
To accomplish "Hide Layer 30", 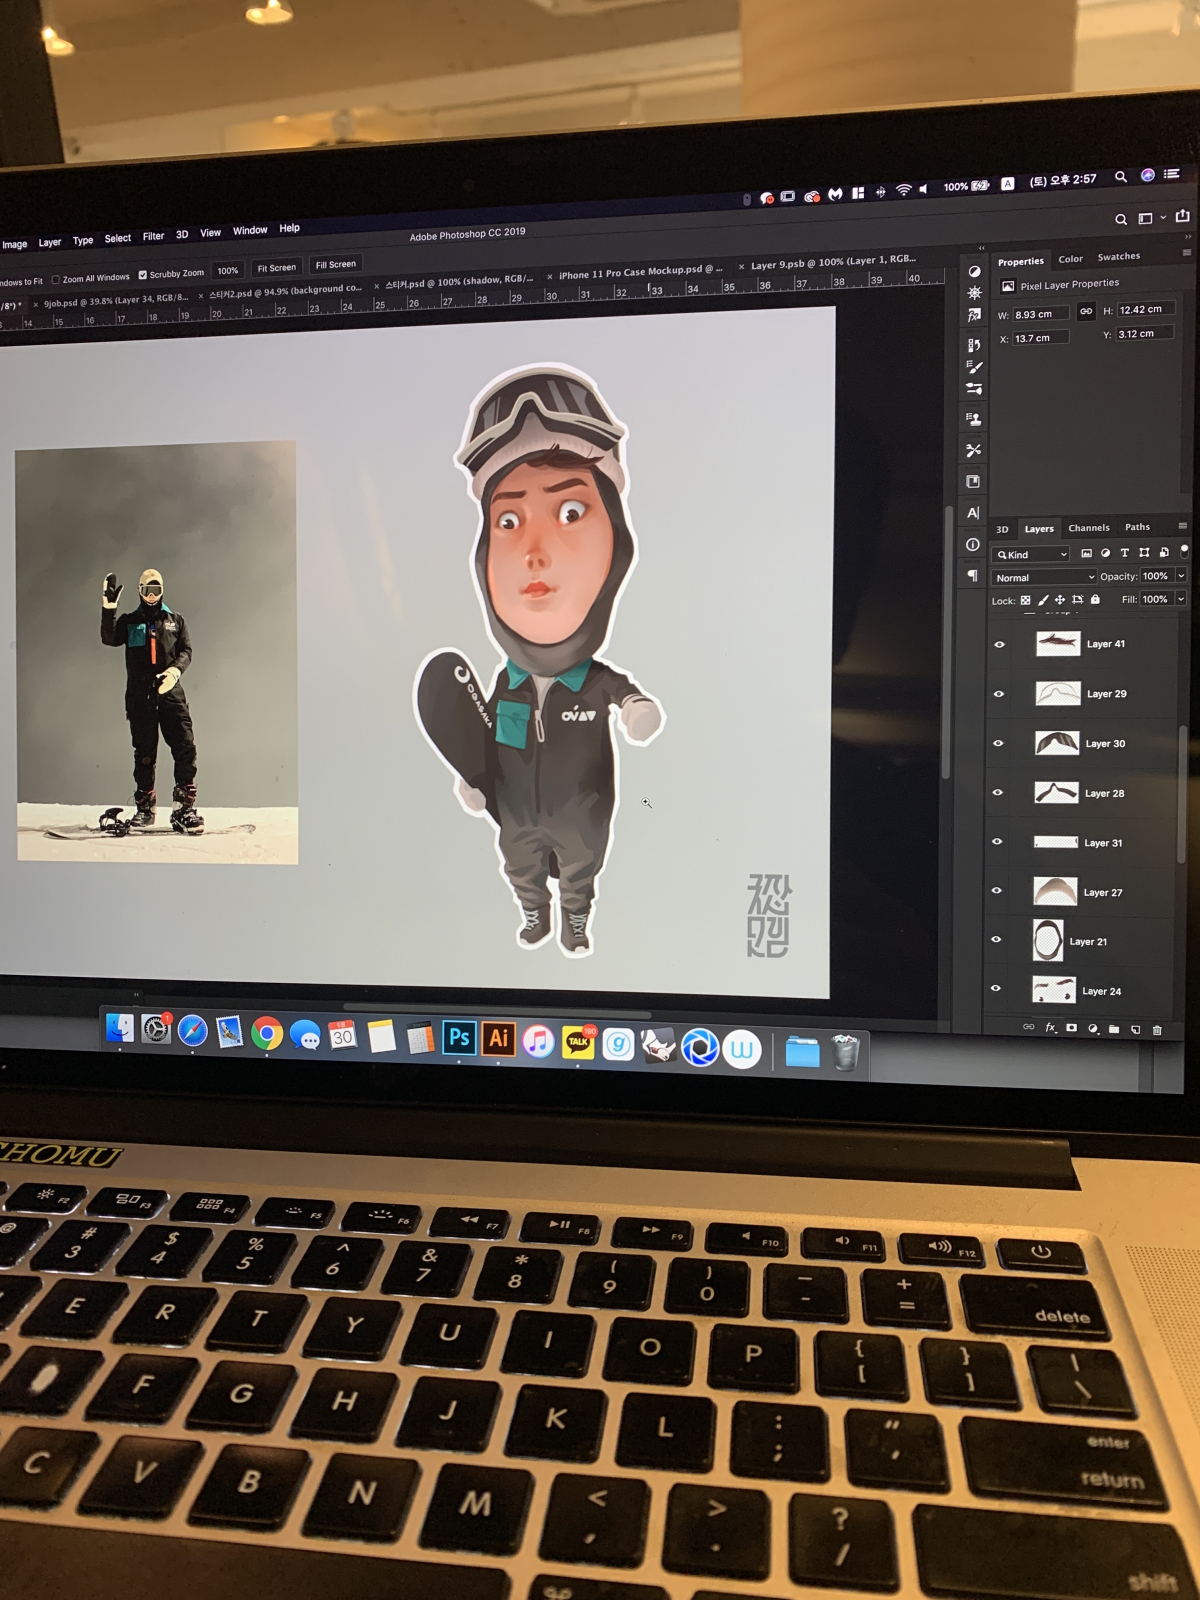I will [x=998, y=743].
